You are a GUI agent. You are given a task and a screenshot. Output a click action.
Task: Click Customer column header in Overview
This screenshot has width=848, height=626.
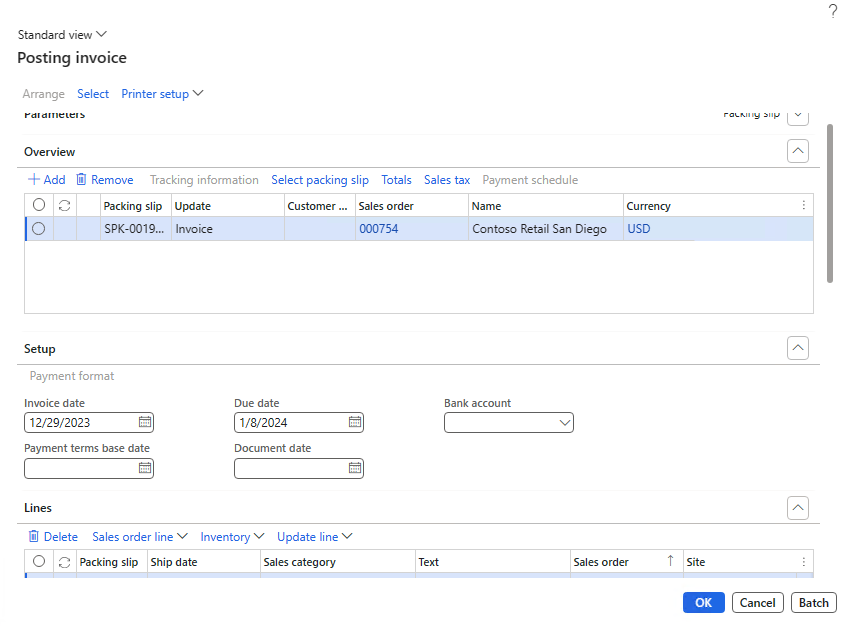click(320, 206)
